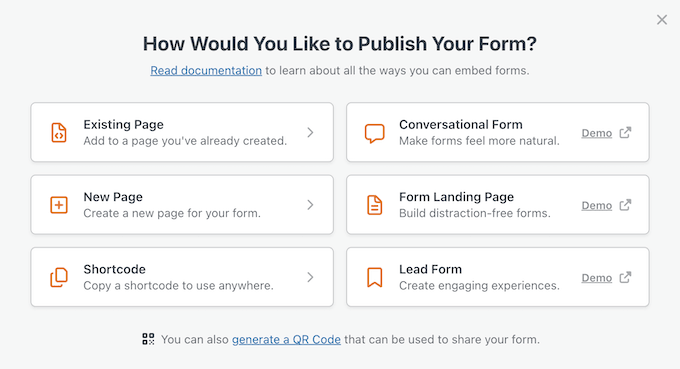Click the Lead Form bookmark icon
The height and width of the screenshot is (369, 680).
click(374, 277)
